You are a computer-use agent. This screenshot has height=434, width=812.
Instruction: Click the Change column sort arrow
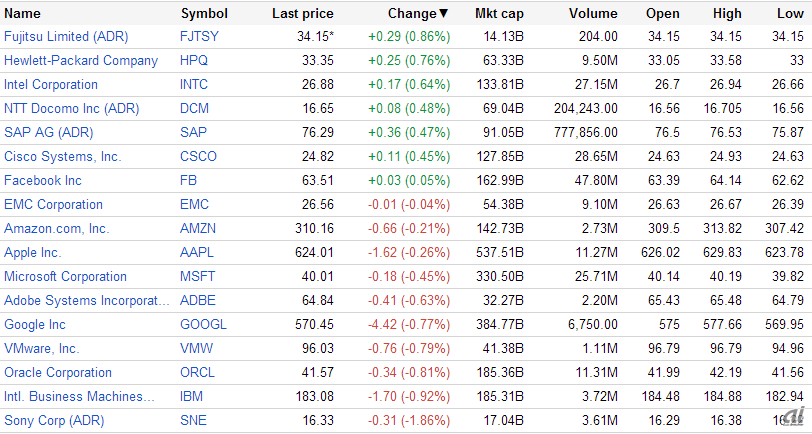444,14
